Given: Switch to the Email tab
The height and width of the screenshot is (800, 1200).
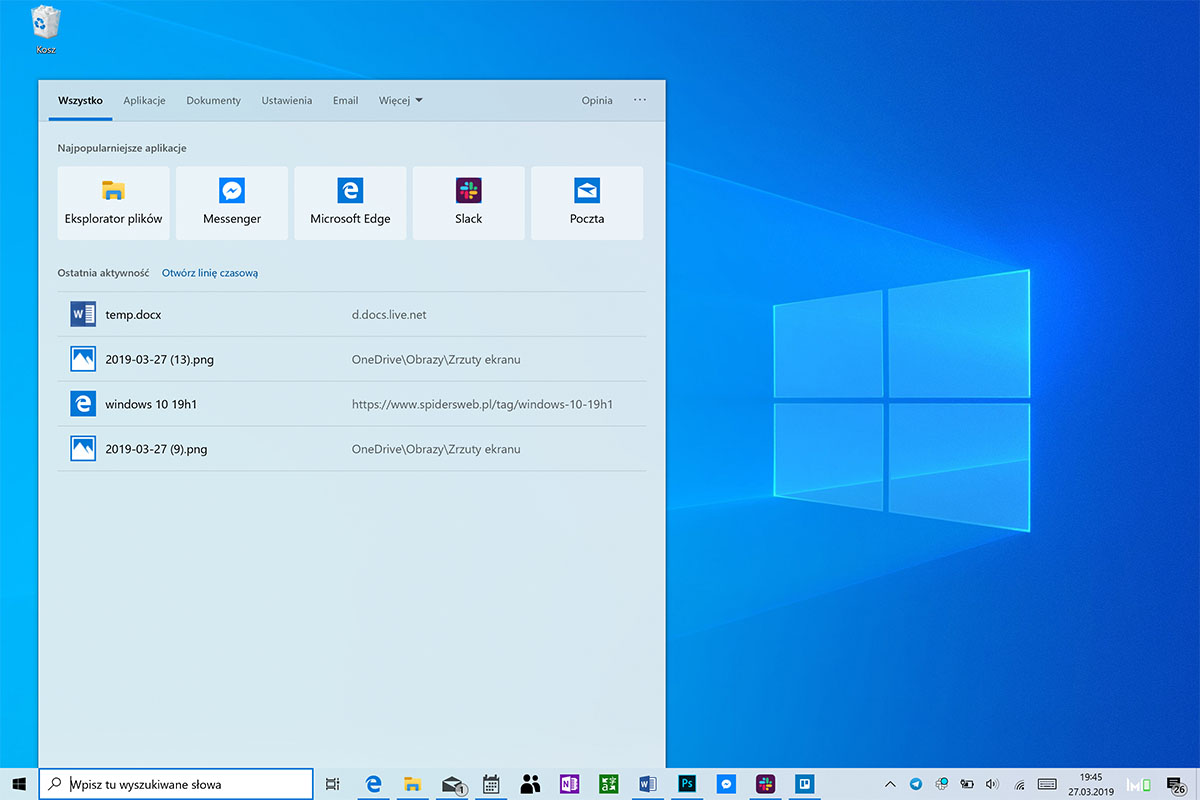Looking at the screenshot, I should coord(346,100).
